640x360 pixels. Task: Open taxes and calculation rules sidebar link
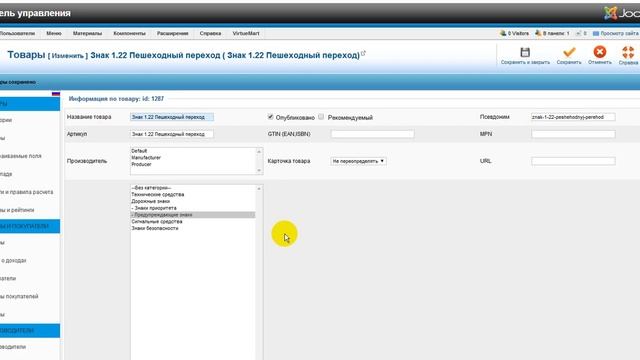pyautogui.click(x=27, y=192)
